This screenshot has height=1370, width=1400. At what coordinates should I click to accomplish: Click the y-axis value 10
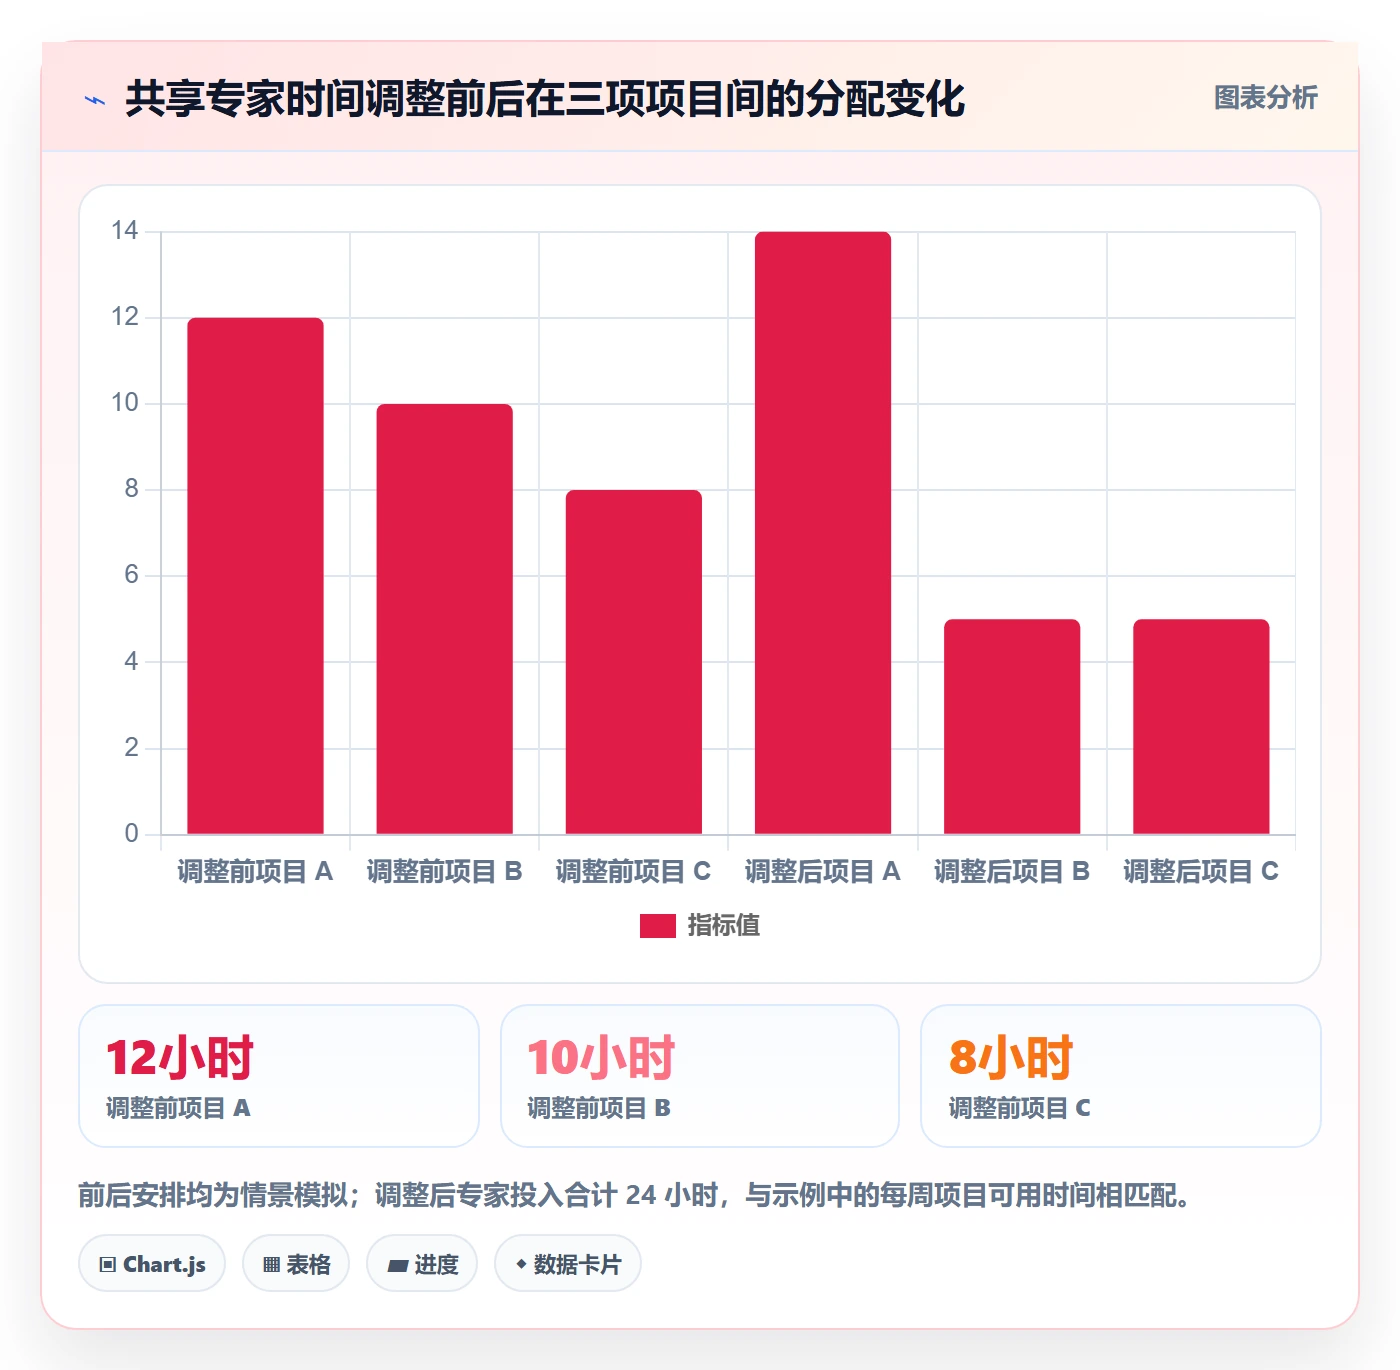click(x=125, y=403)
